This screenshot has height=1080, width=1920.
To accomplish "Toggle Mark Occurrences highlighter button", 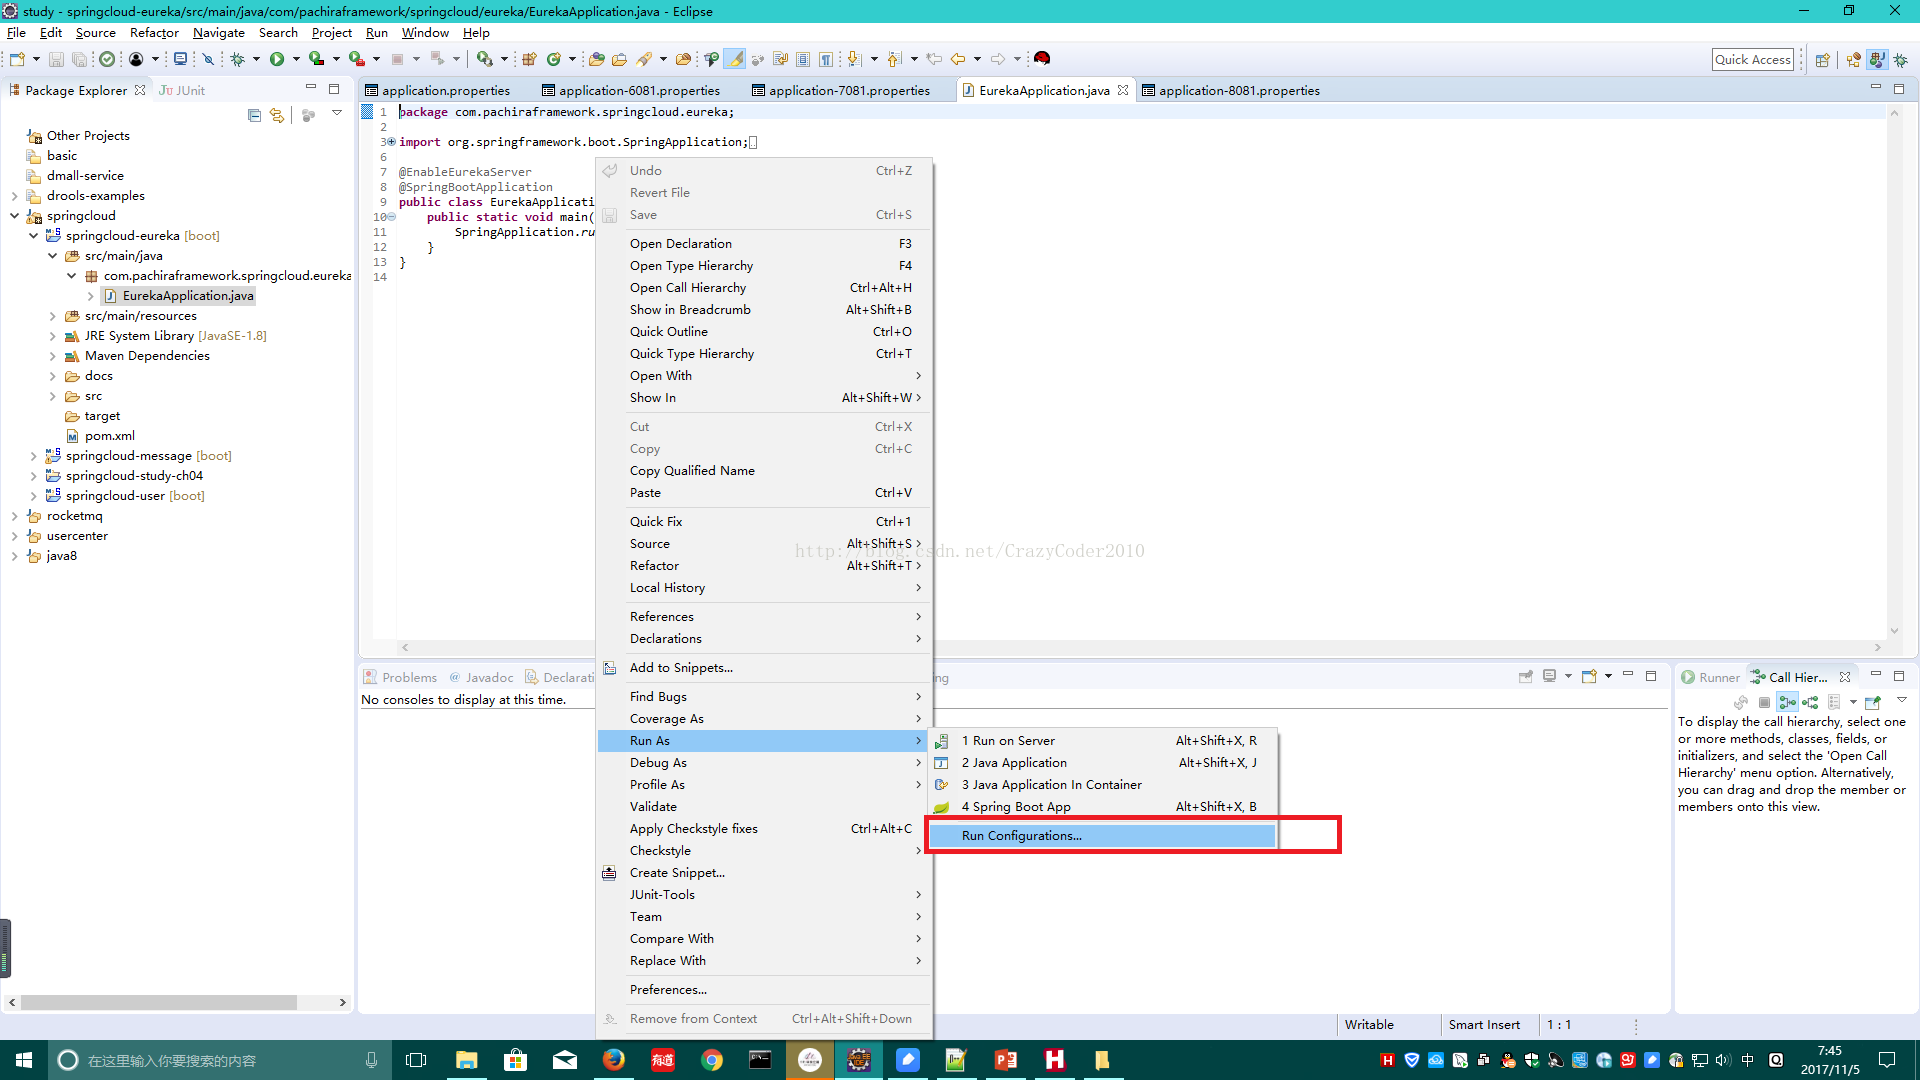I will point(735,59).
